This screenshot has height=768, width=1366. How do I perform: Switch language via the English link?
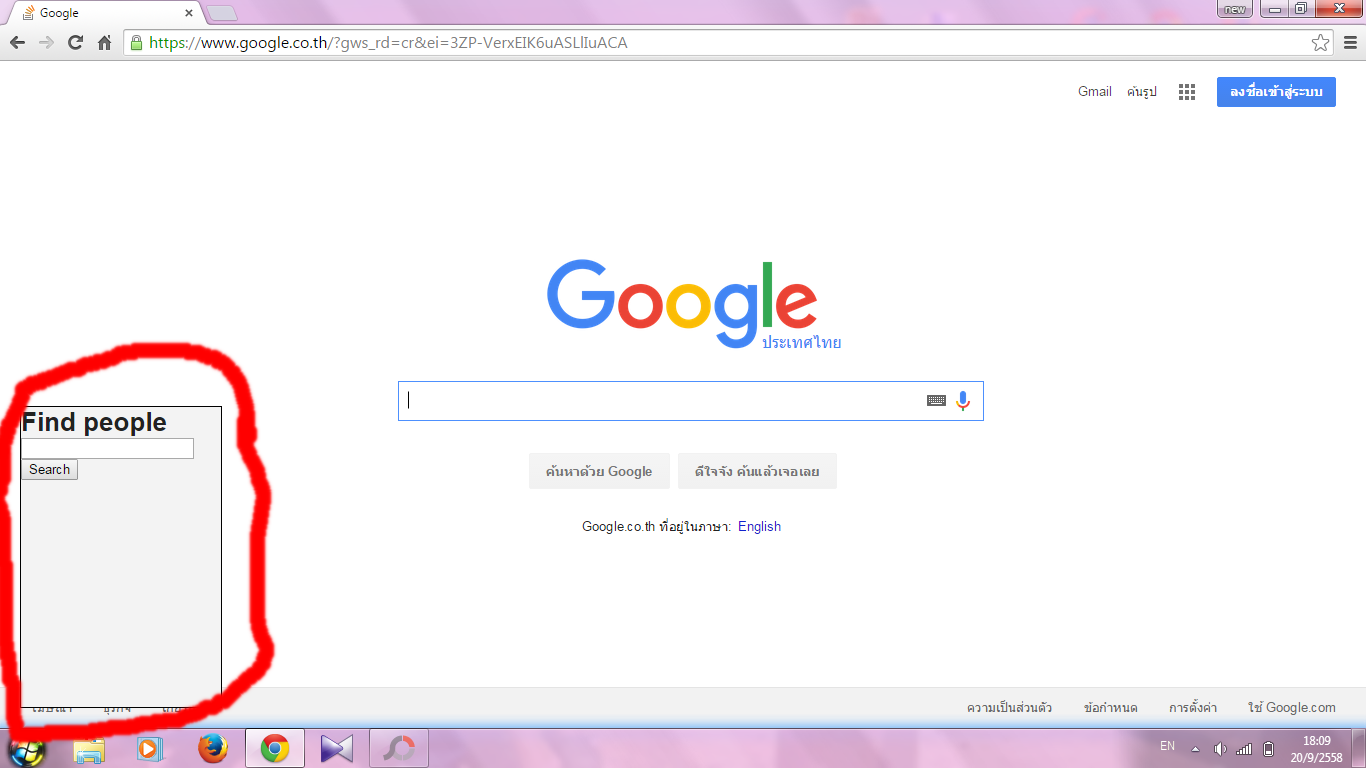click(759, 527)
